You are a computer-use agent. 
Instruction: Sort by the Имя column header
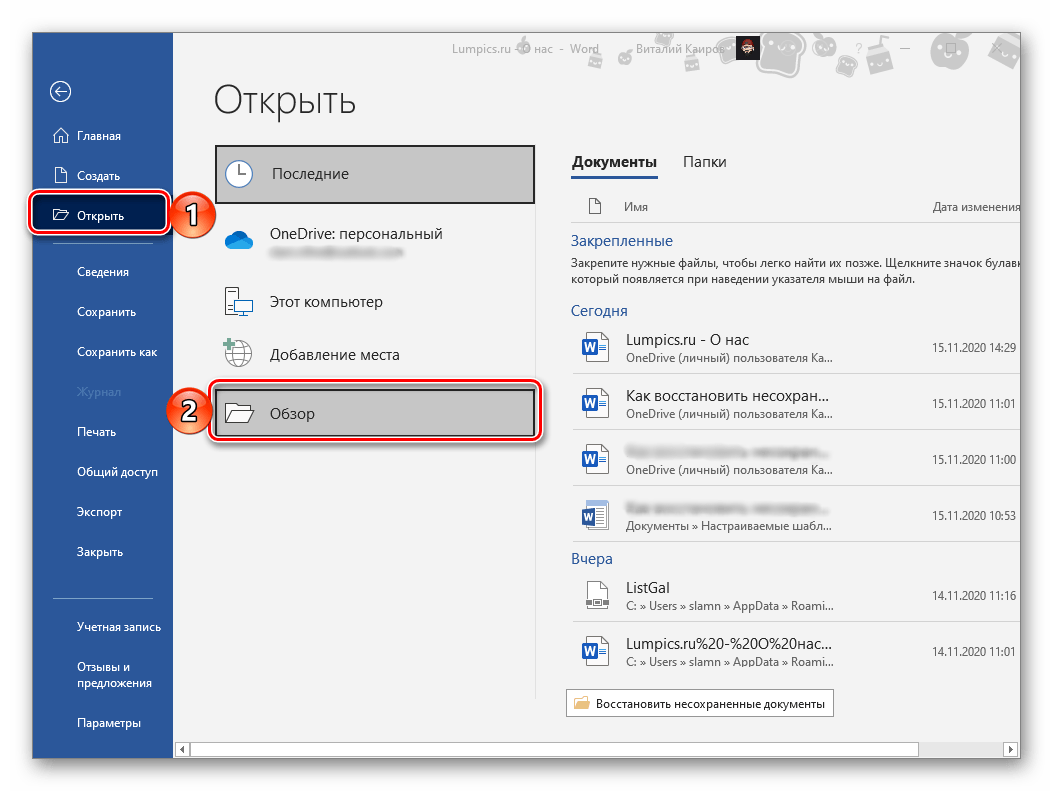tap(636, 207)
